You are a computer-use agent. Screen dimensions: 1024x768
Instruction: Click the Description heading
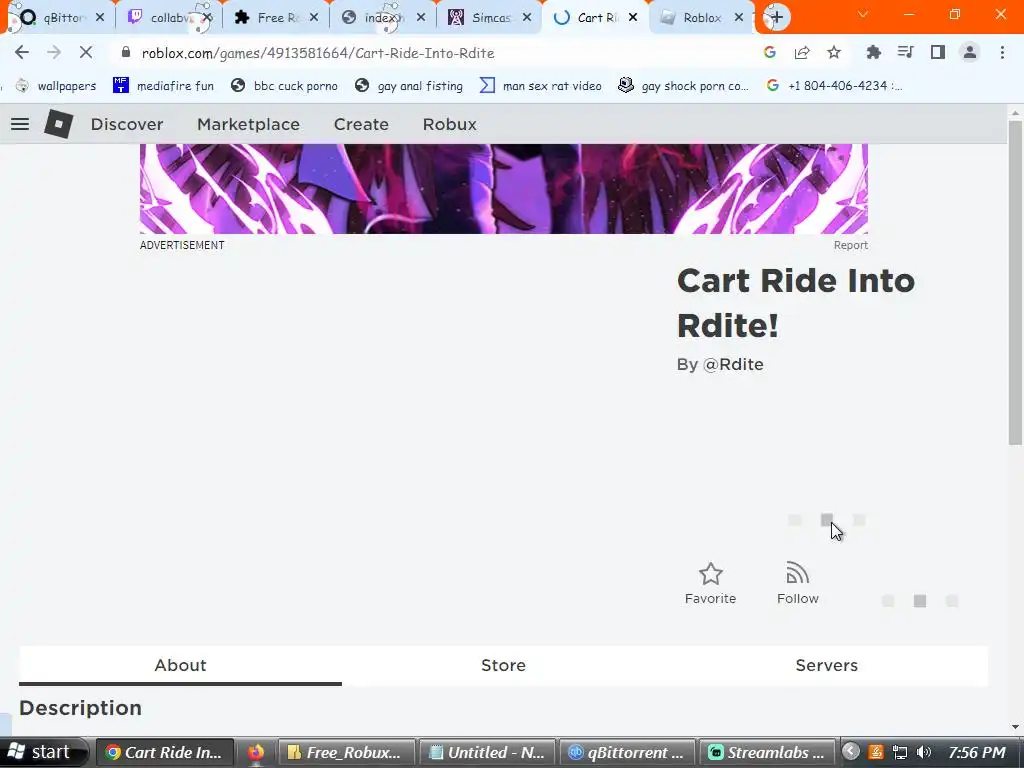coord(80,708)
